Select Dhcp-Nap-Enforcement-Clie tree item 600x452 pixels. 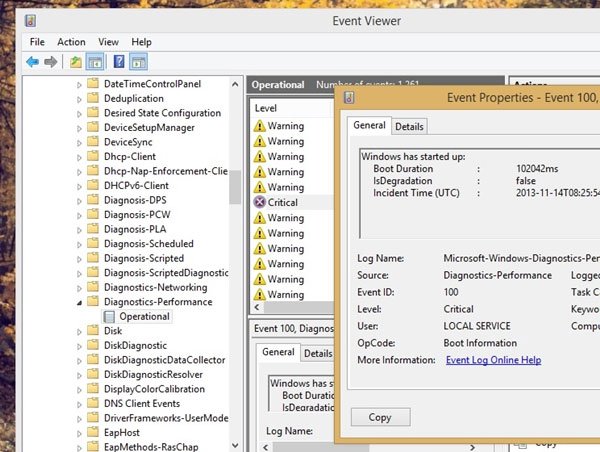tap(166, 171)
